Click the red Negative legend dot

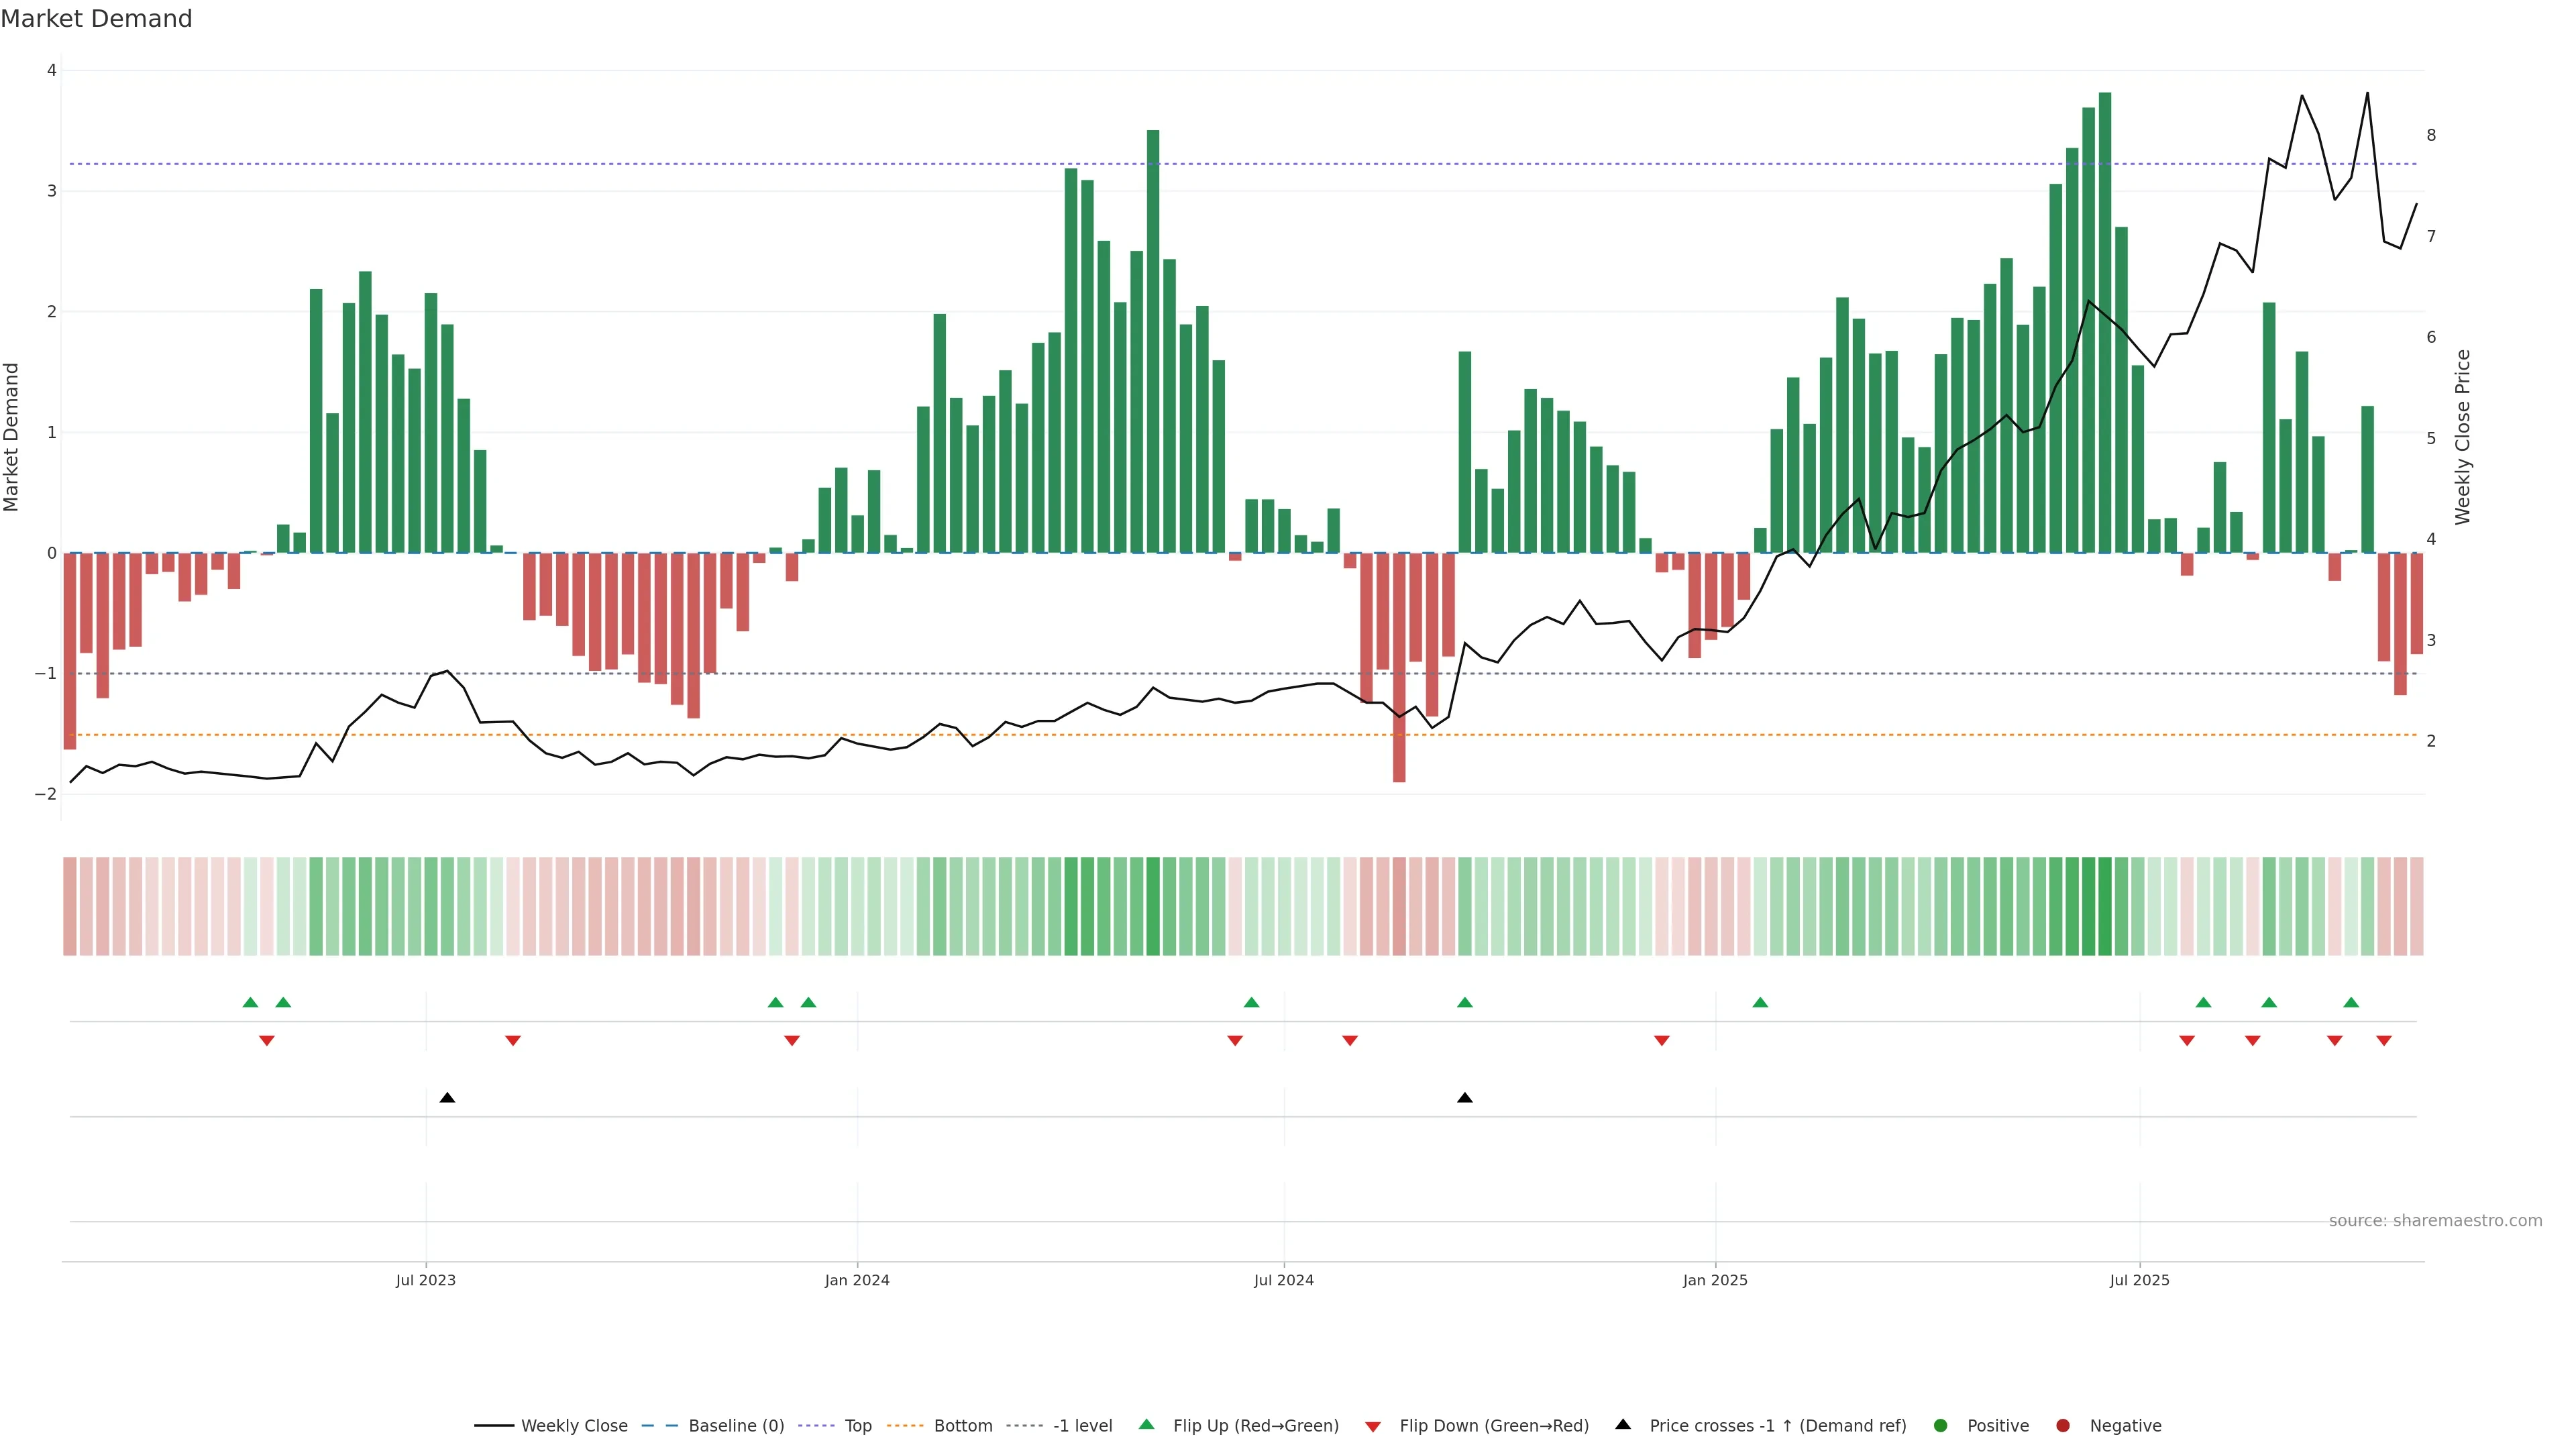pyautogui.click(x=2063, y=1426)
